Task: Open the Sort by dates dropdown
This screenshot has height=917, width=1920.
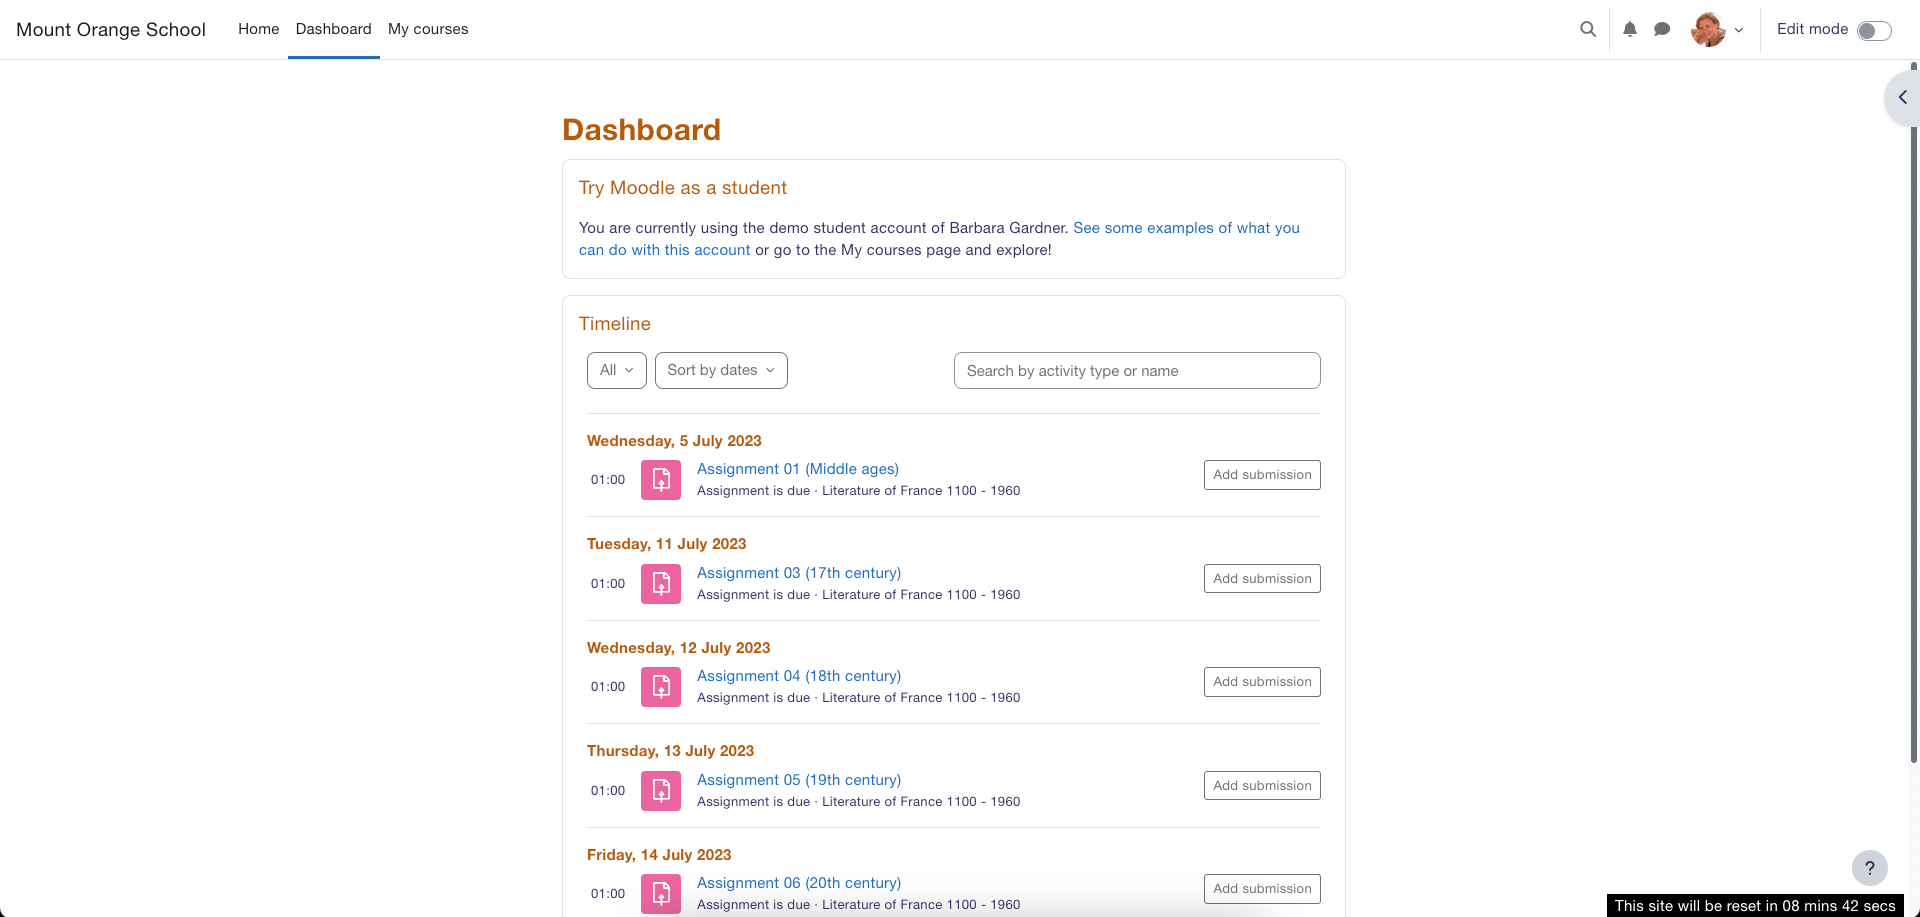Action: [x=721, y=370]
